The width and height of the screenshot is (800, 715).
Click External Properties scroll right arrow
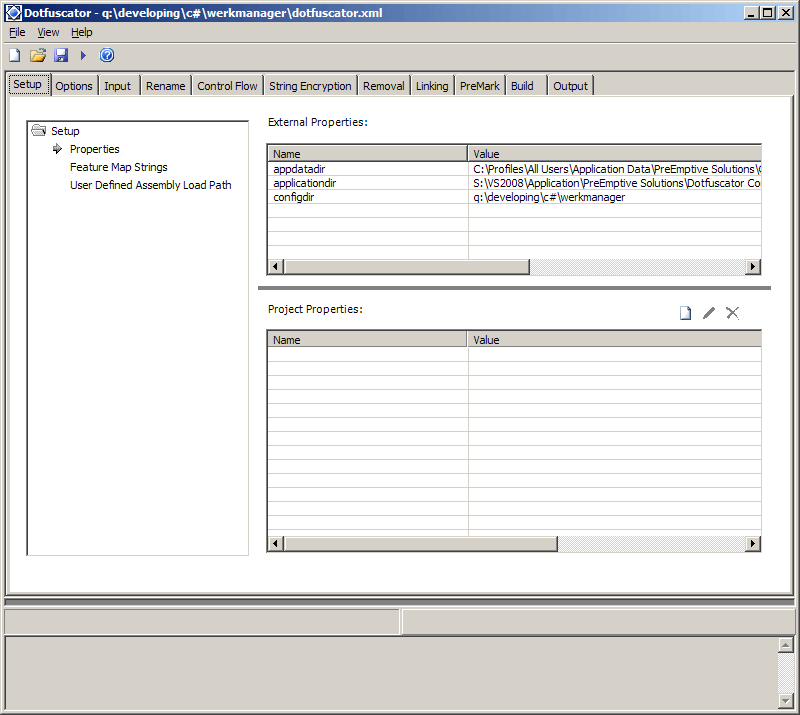(x=753, y=266)
